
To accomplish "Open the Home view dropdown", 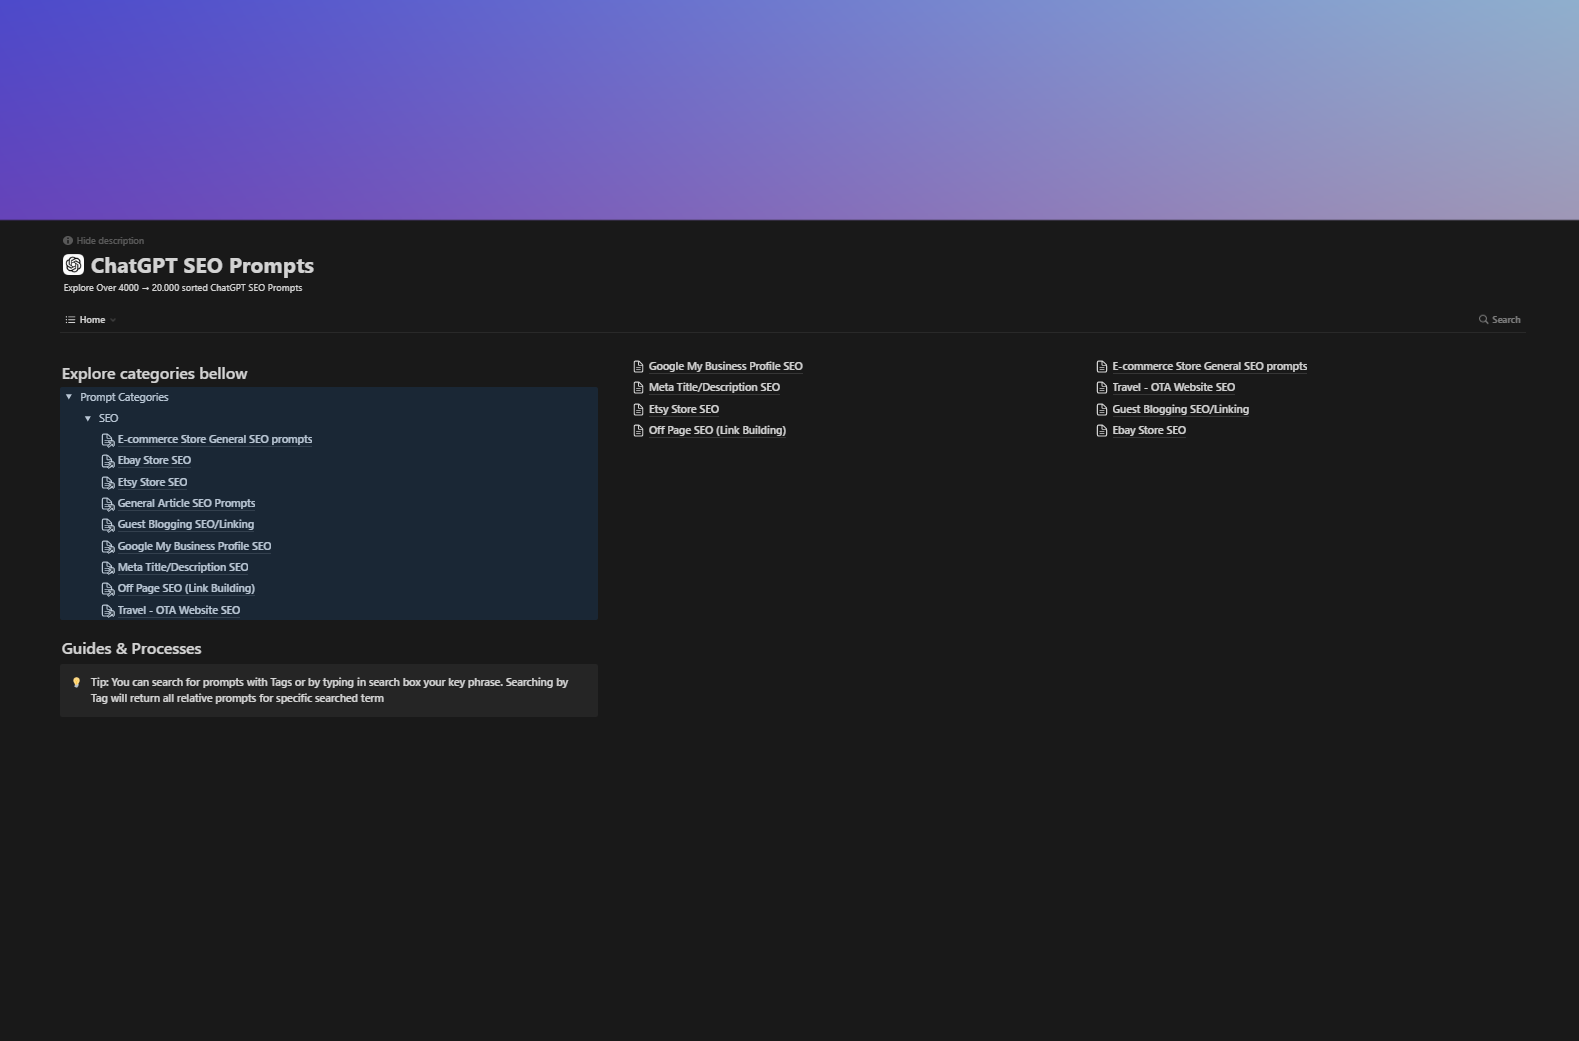I will click(x=91, y=320).
